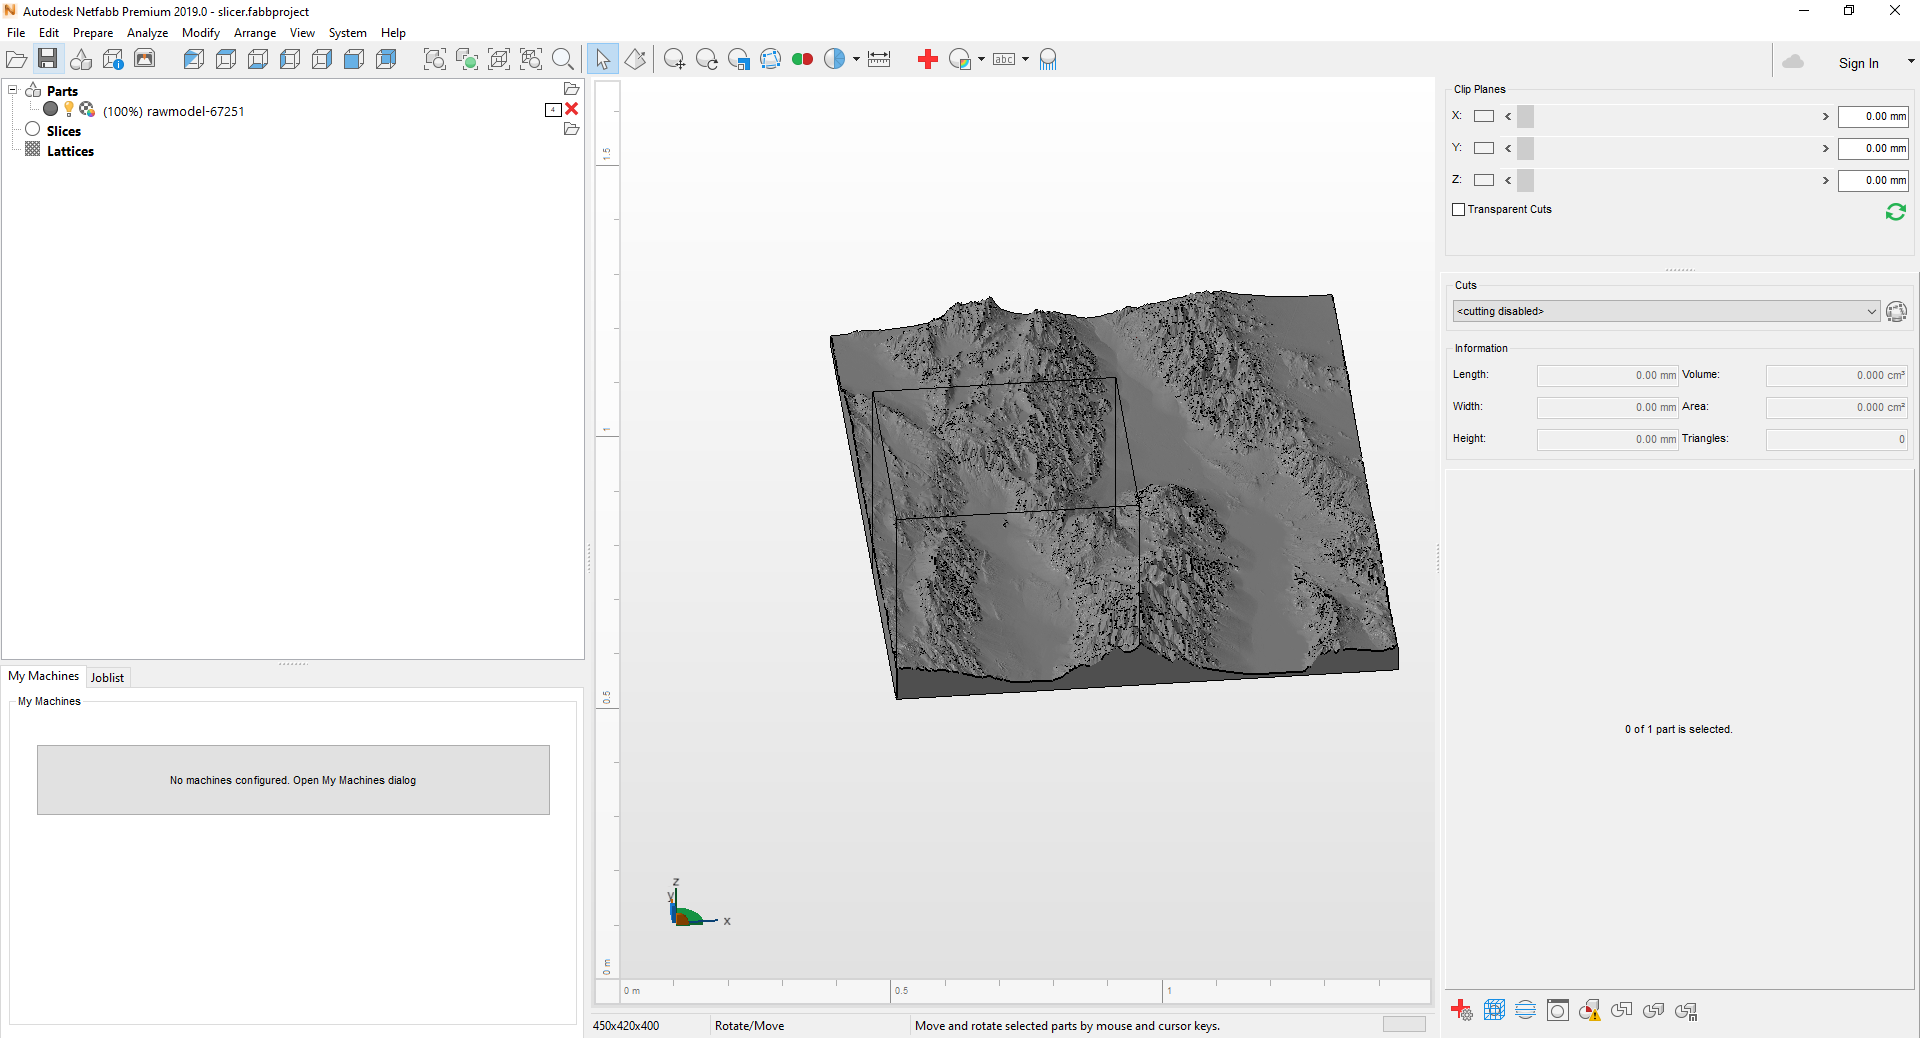Click the magnifier zoom tool

point(563,60)
